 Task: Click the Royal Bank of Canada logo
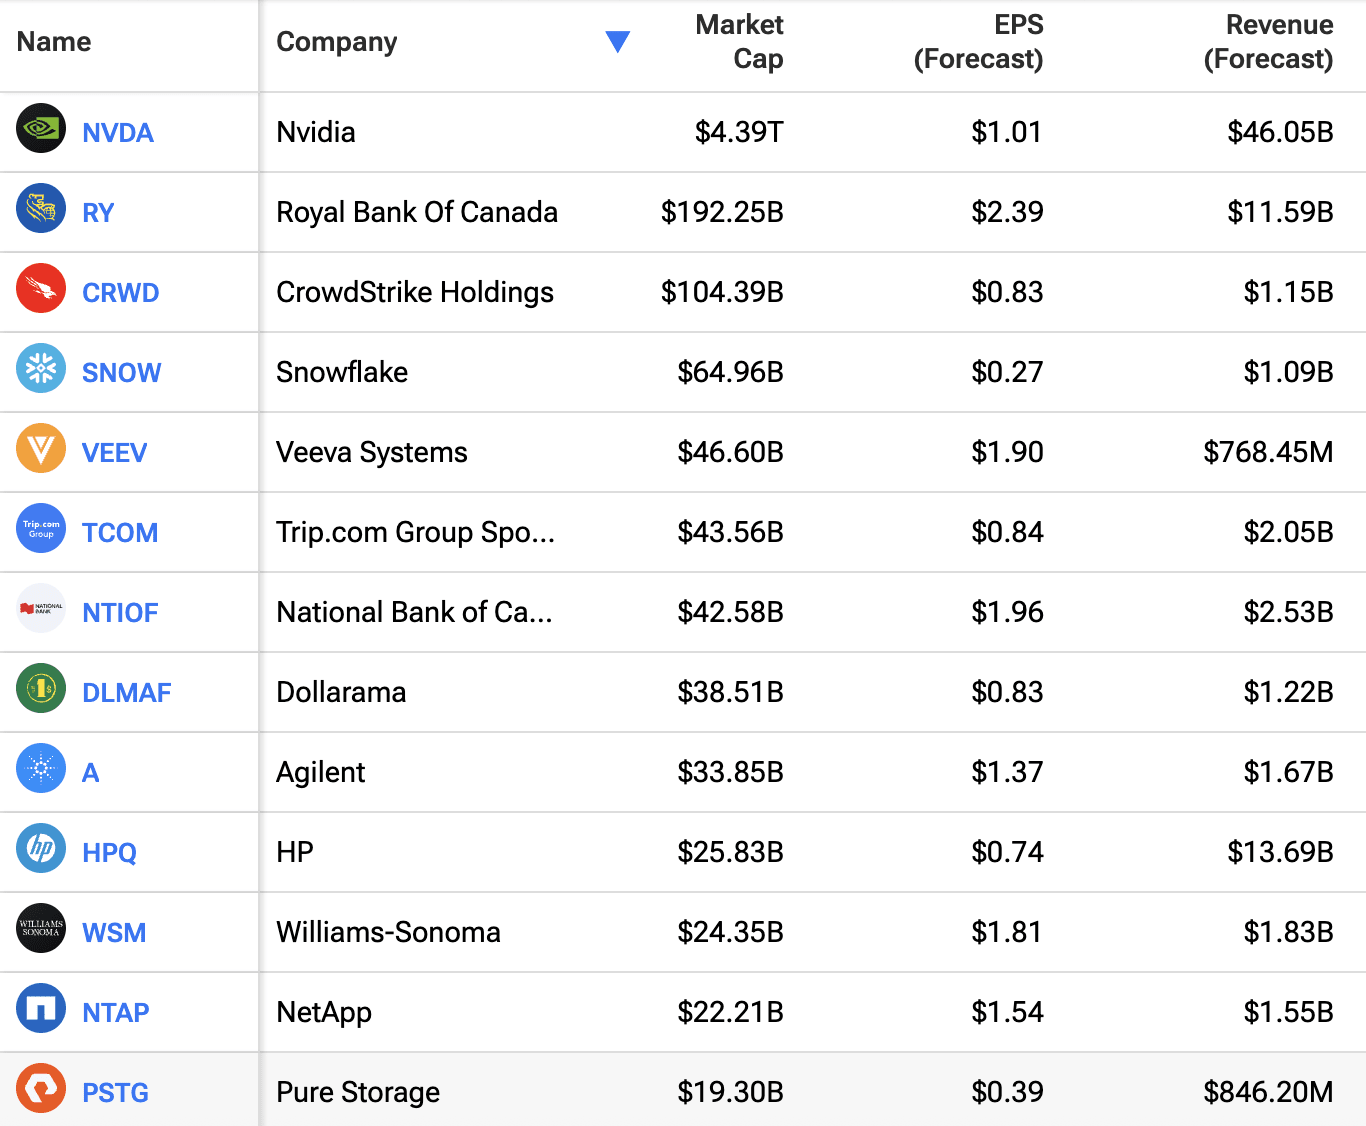41,209
